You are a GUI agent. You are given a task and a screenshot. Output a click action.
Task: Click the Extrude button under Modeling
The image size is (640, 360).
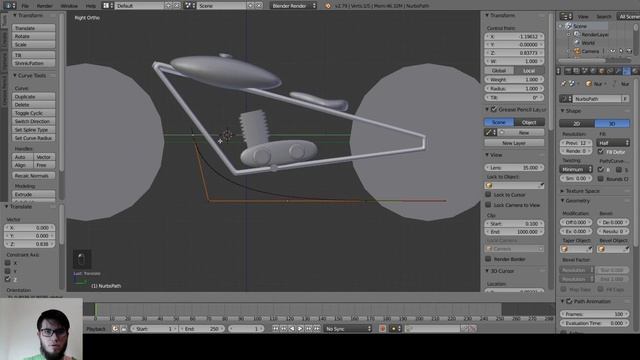[33, 194]
